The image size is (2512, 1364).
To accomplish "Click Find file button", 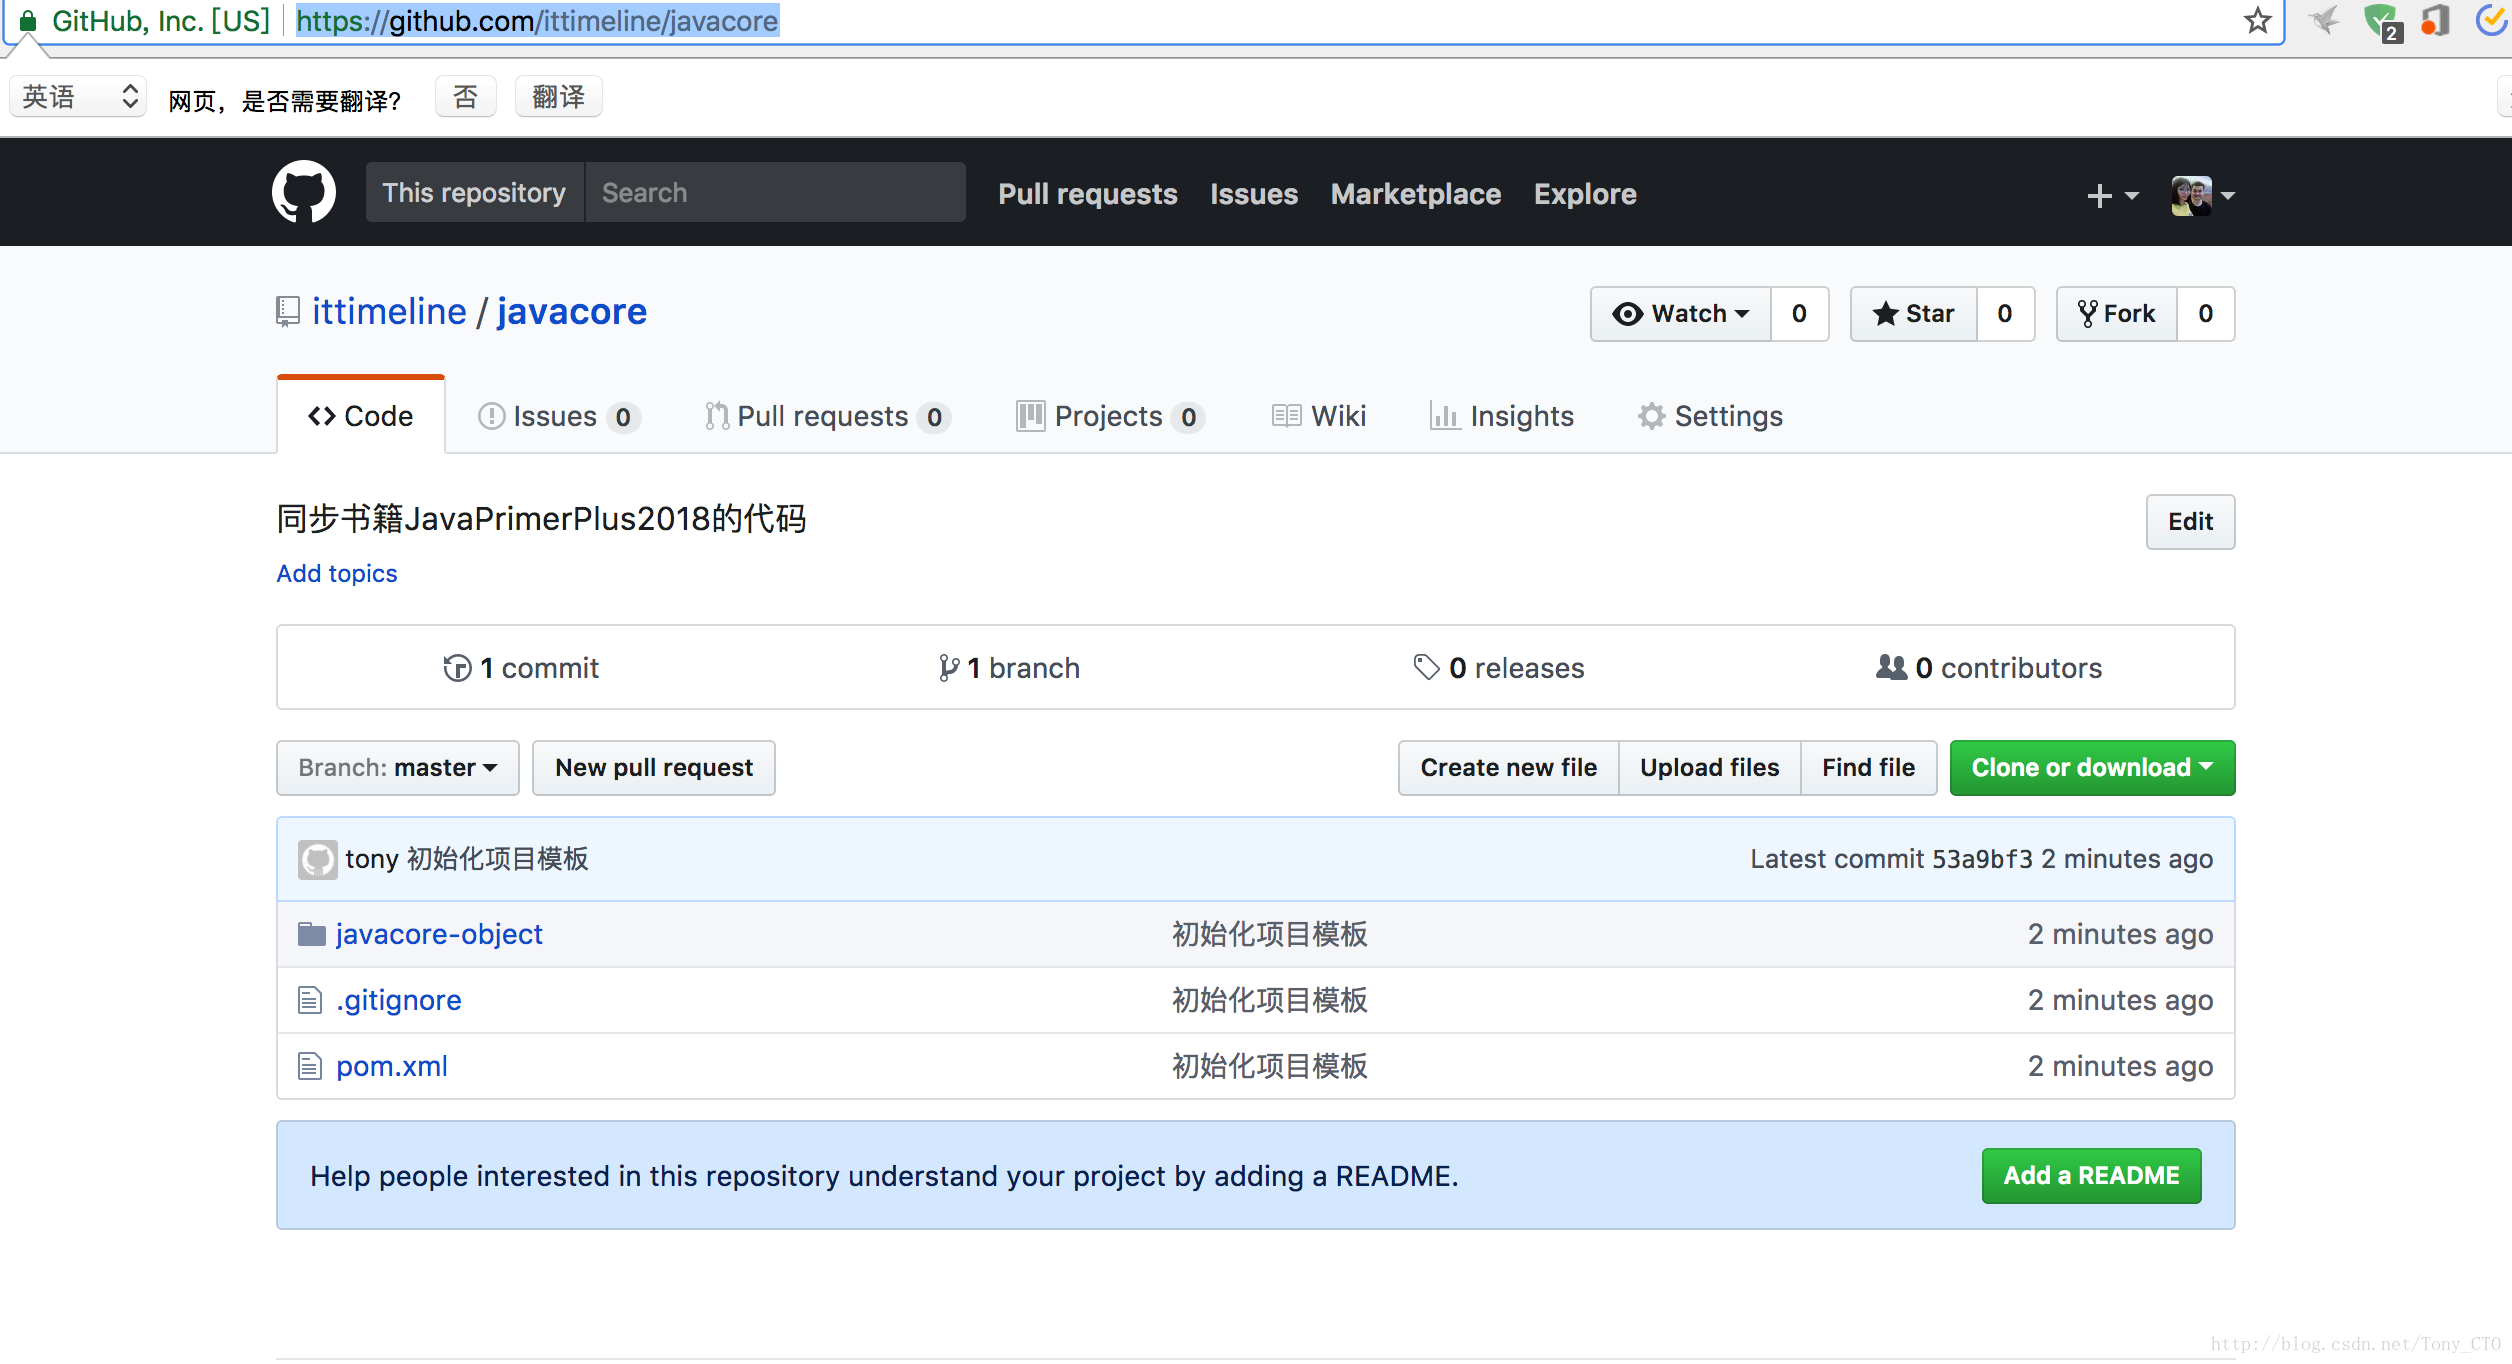I will (x=1868, y=768).
